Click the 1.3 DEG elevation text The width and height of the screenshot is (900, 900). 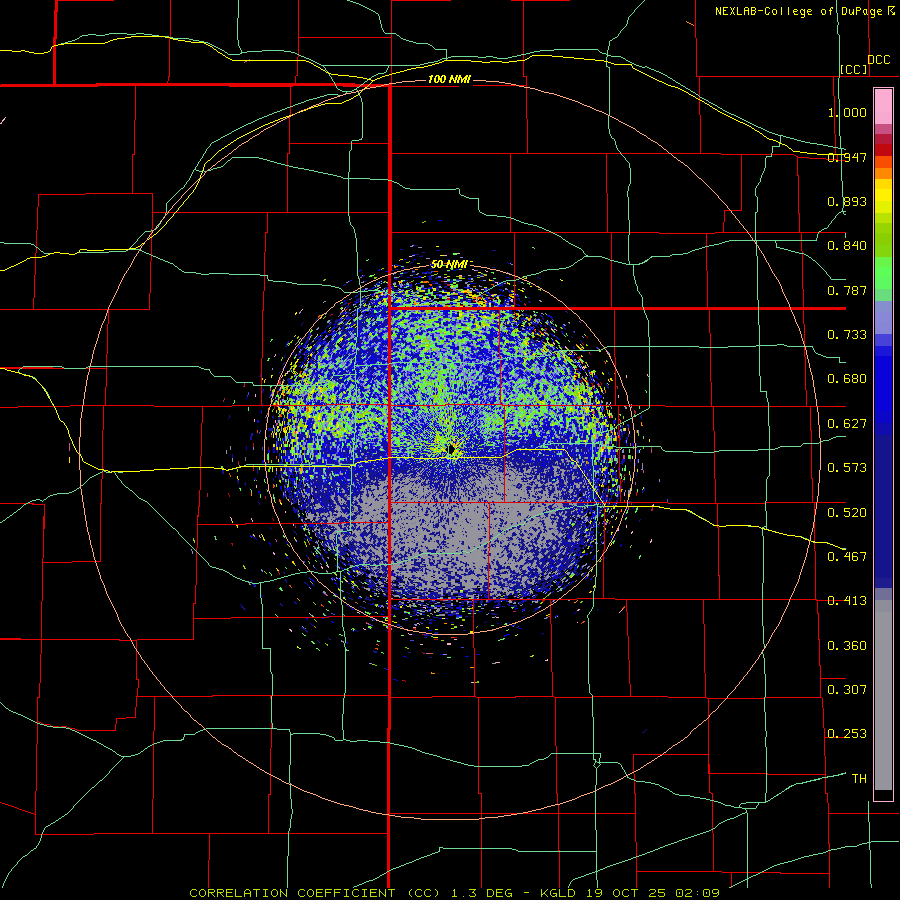pos(480,893)
